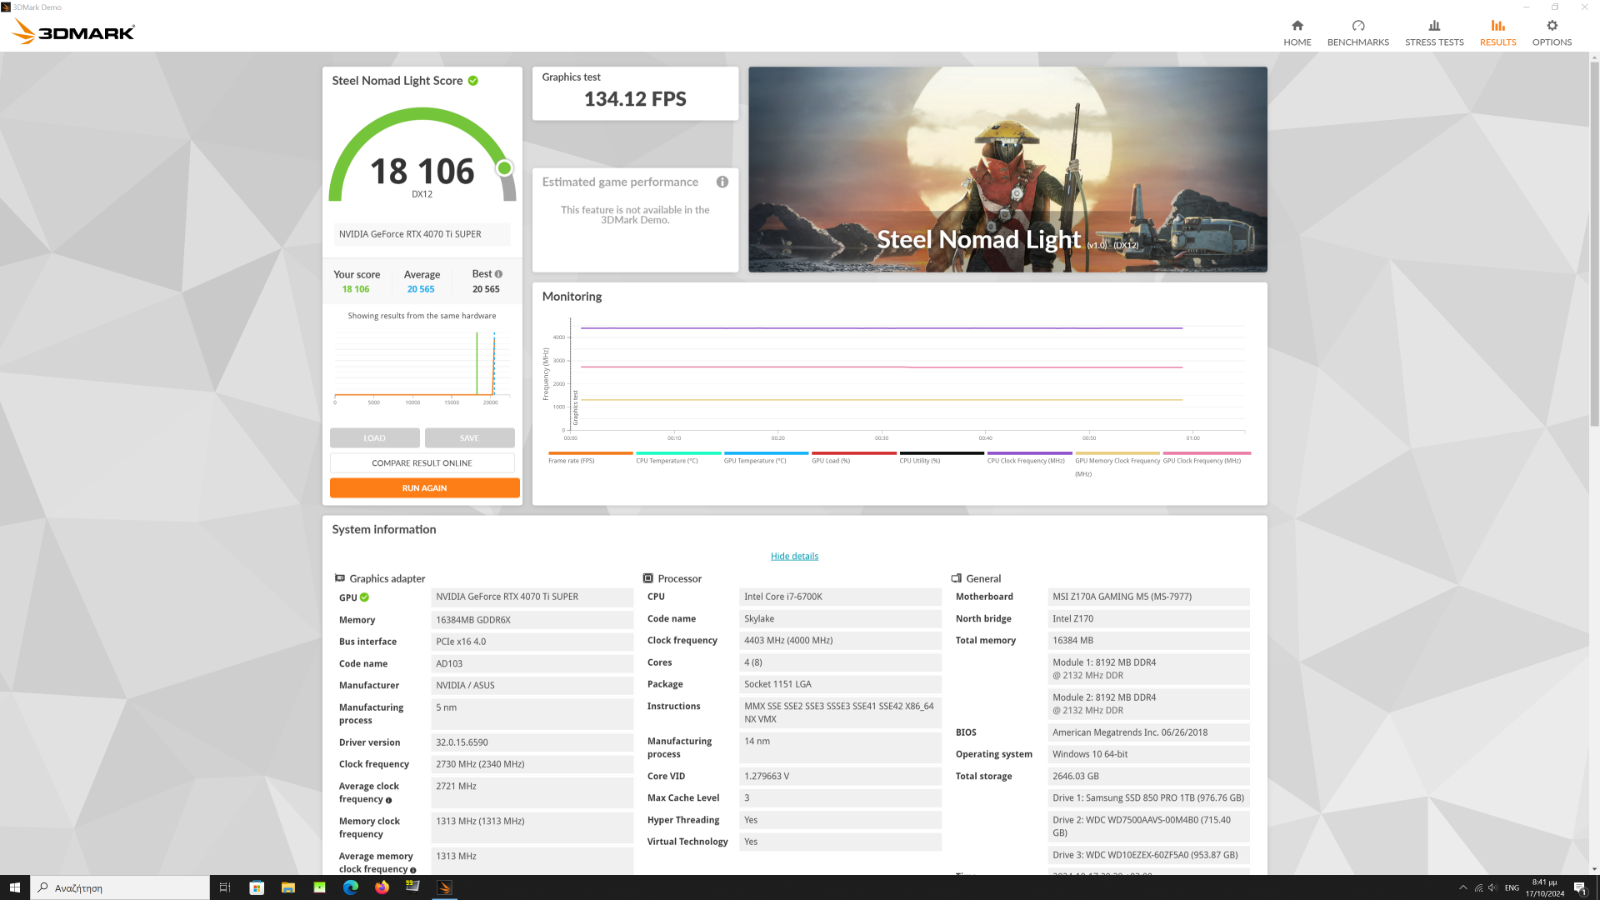Open the Benchmarks section

point(1357,32)
